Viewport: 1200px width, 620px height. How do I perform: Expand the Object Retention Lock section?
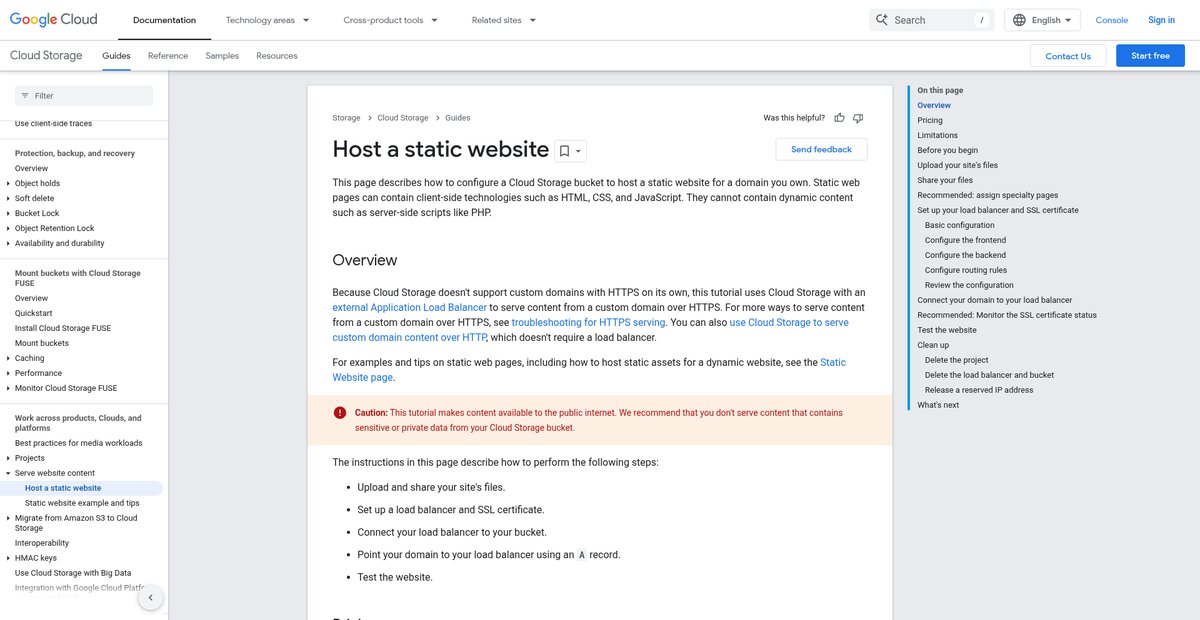click(x=9, y=229)
